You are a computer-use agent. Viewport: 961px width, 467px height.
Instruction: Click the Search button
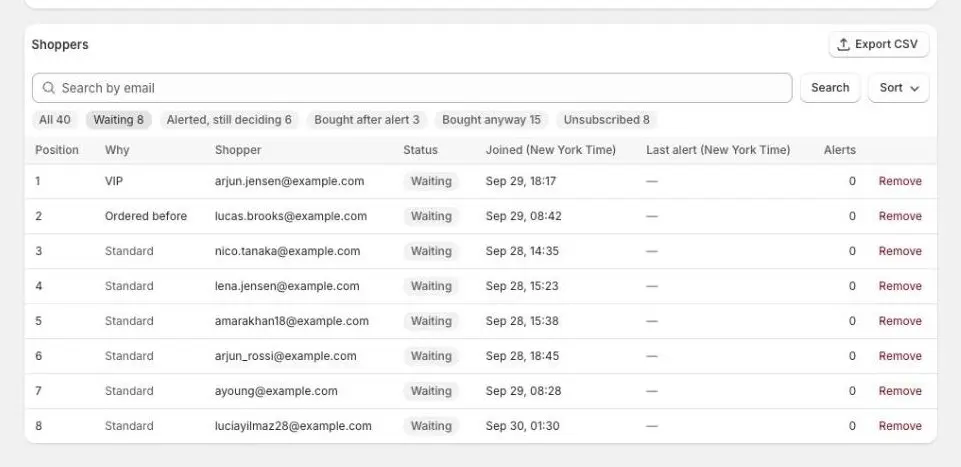[x=830, y=88]
